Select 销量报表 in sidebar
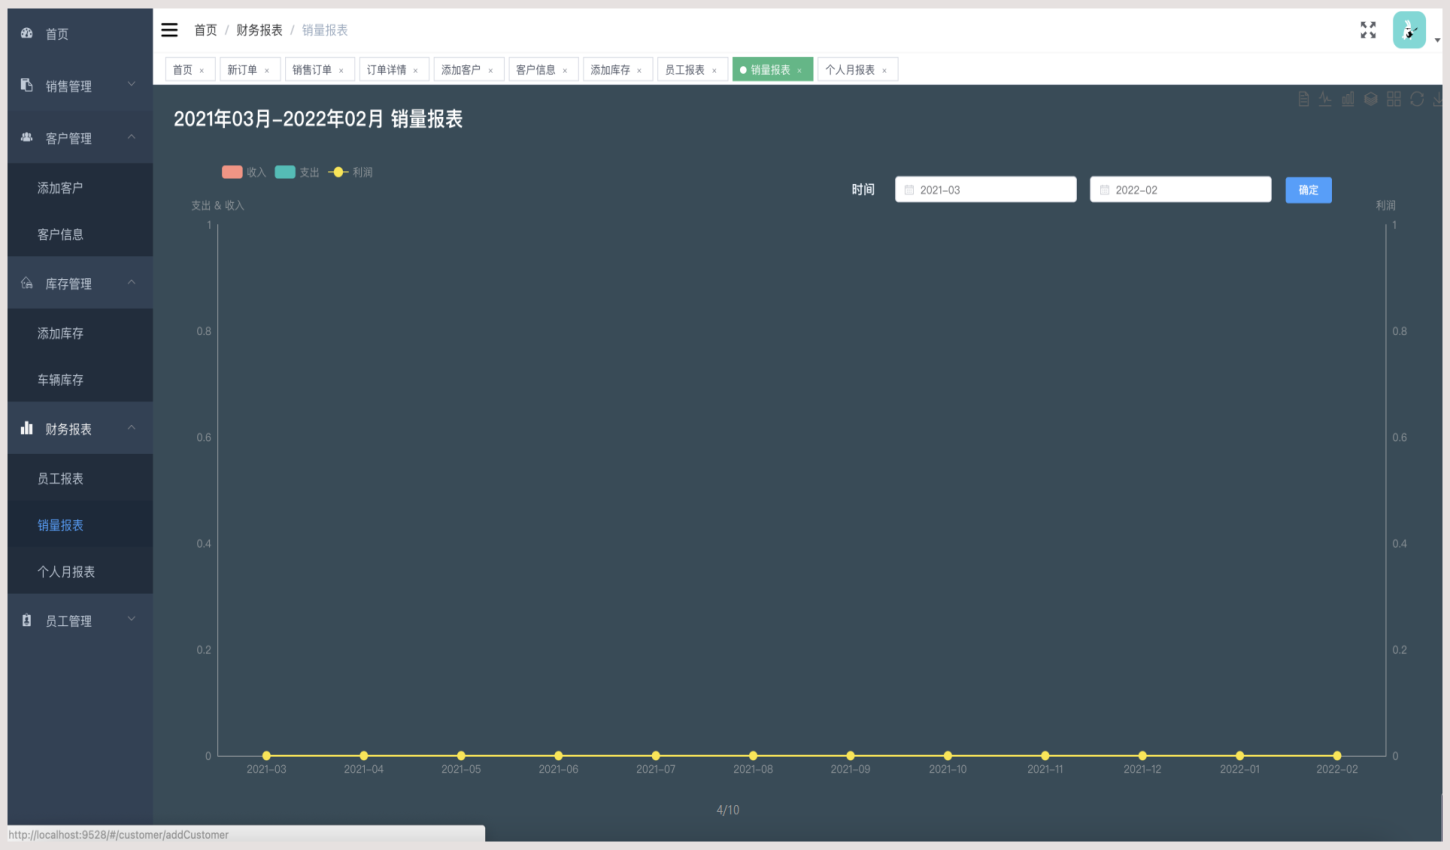Screen dimensions: 1450x850 [x=80, y=525]
